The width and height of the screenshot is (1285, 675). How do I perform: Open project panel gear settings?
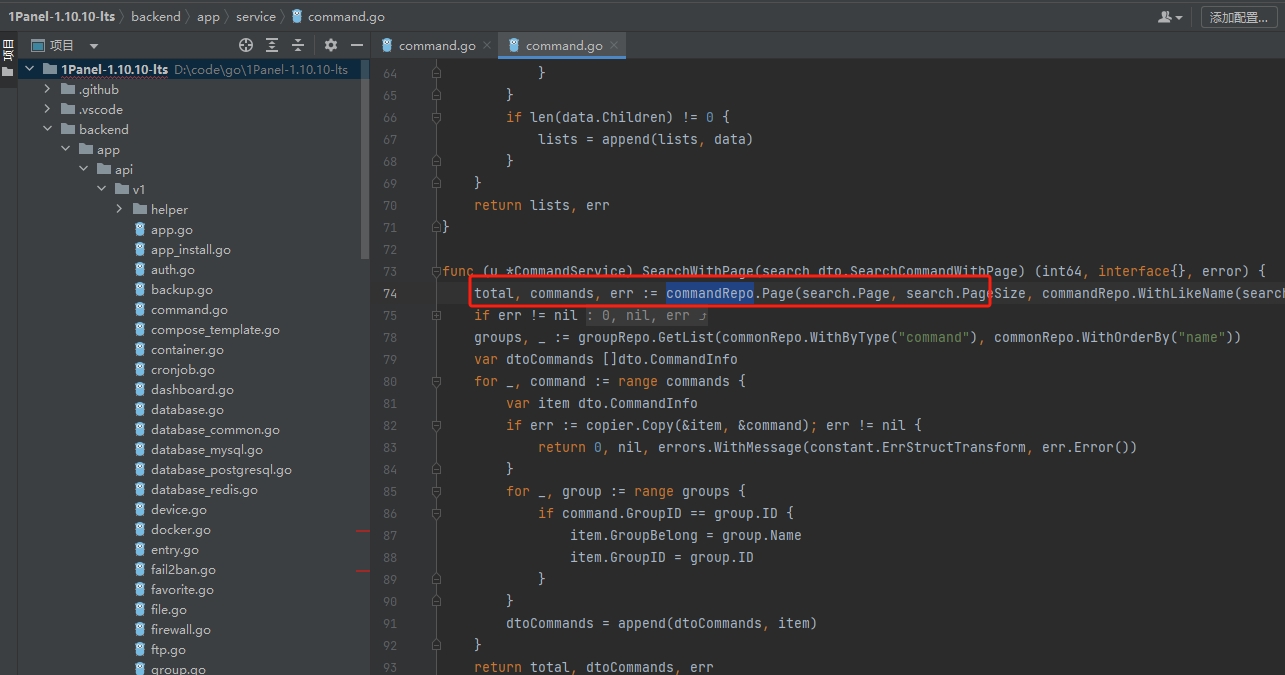tap(331, 45)
